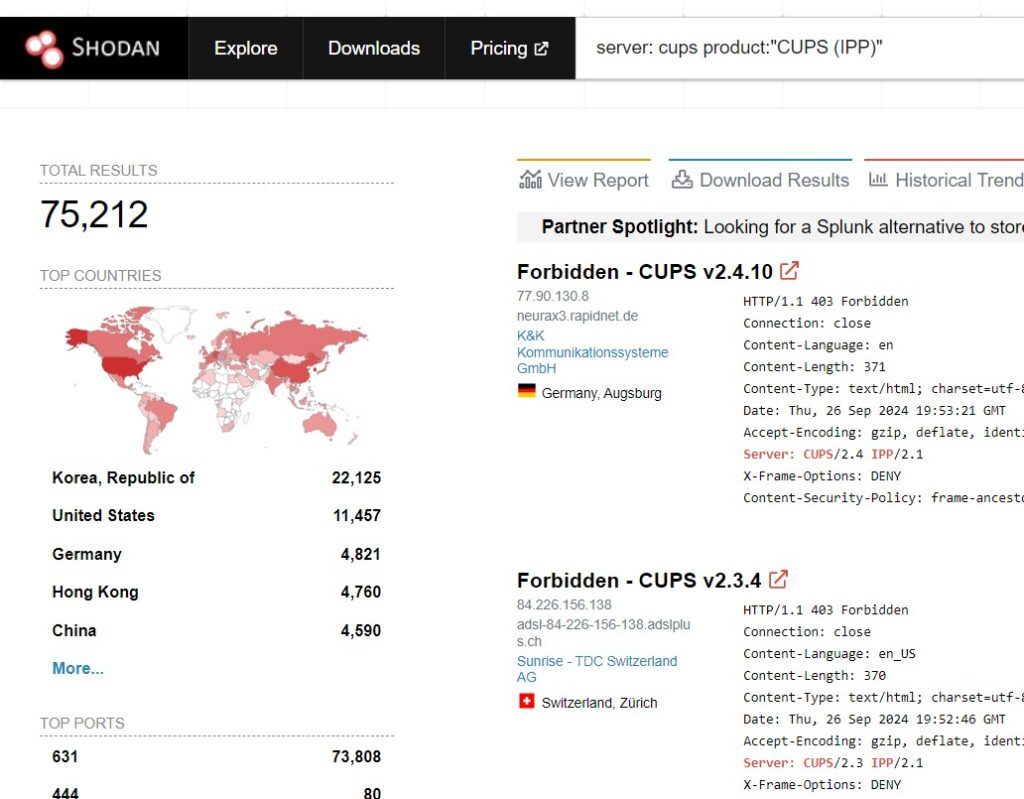1024x799 pixels.
Task: Click the 73,808 count for port 631
Action: [356, 757]
